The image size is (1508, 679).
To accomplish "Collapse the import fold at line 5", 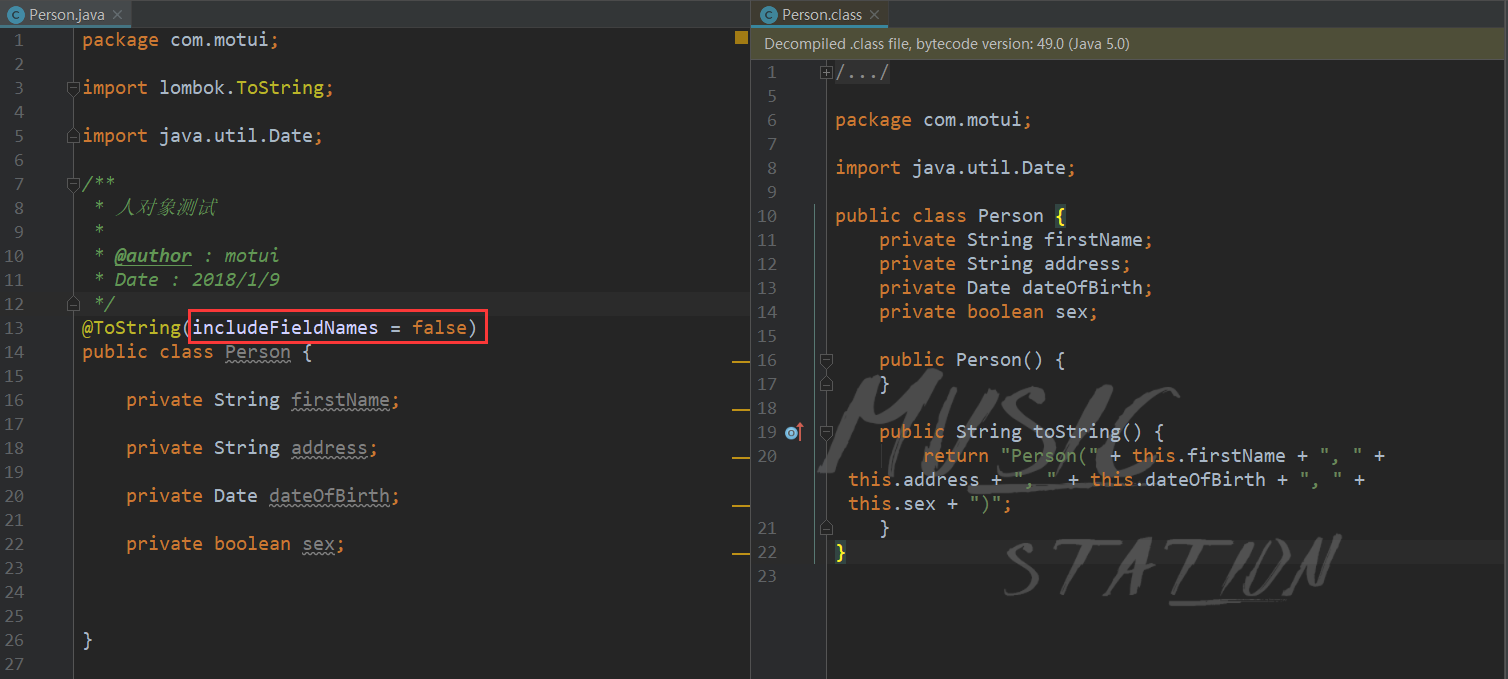I will (x=73, y=136).
